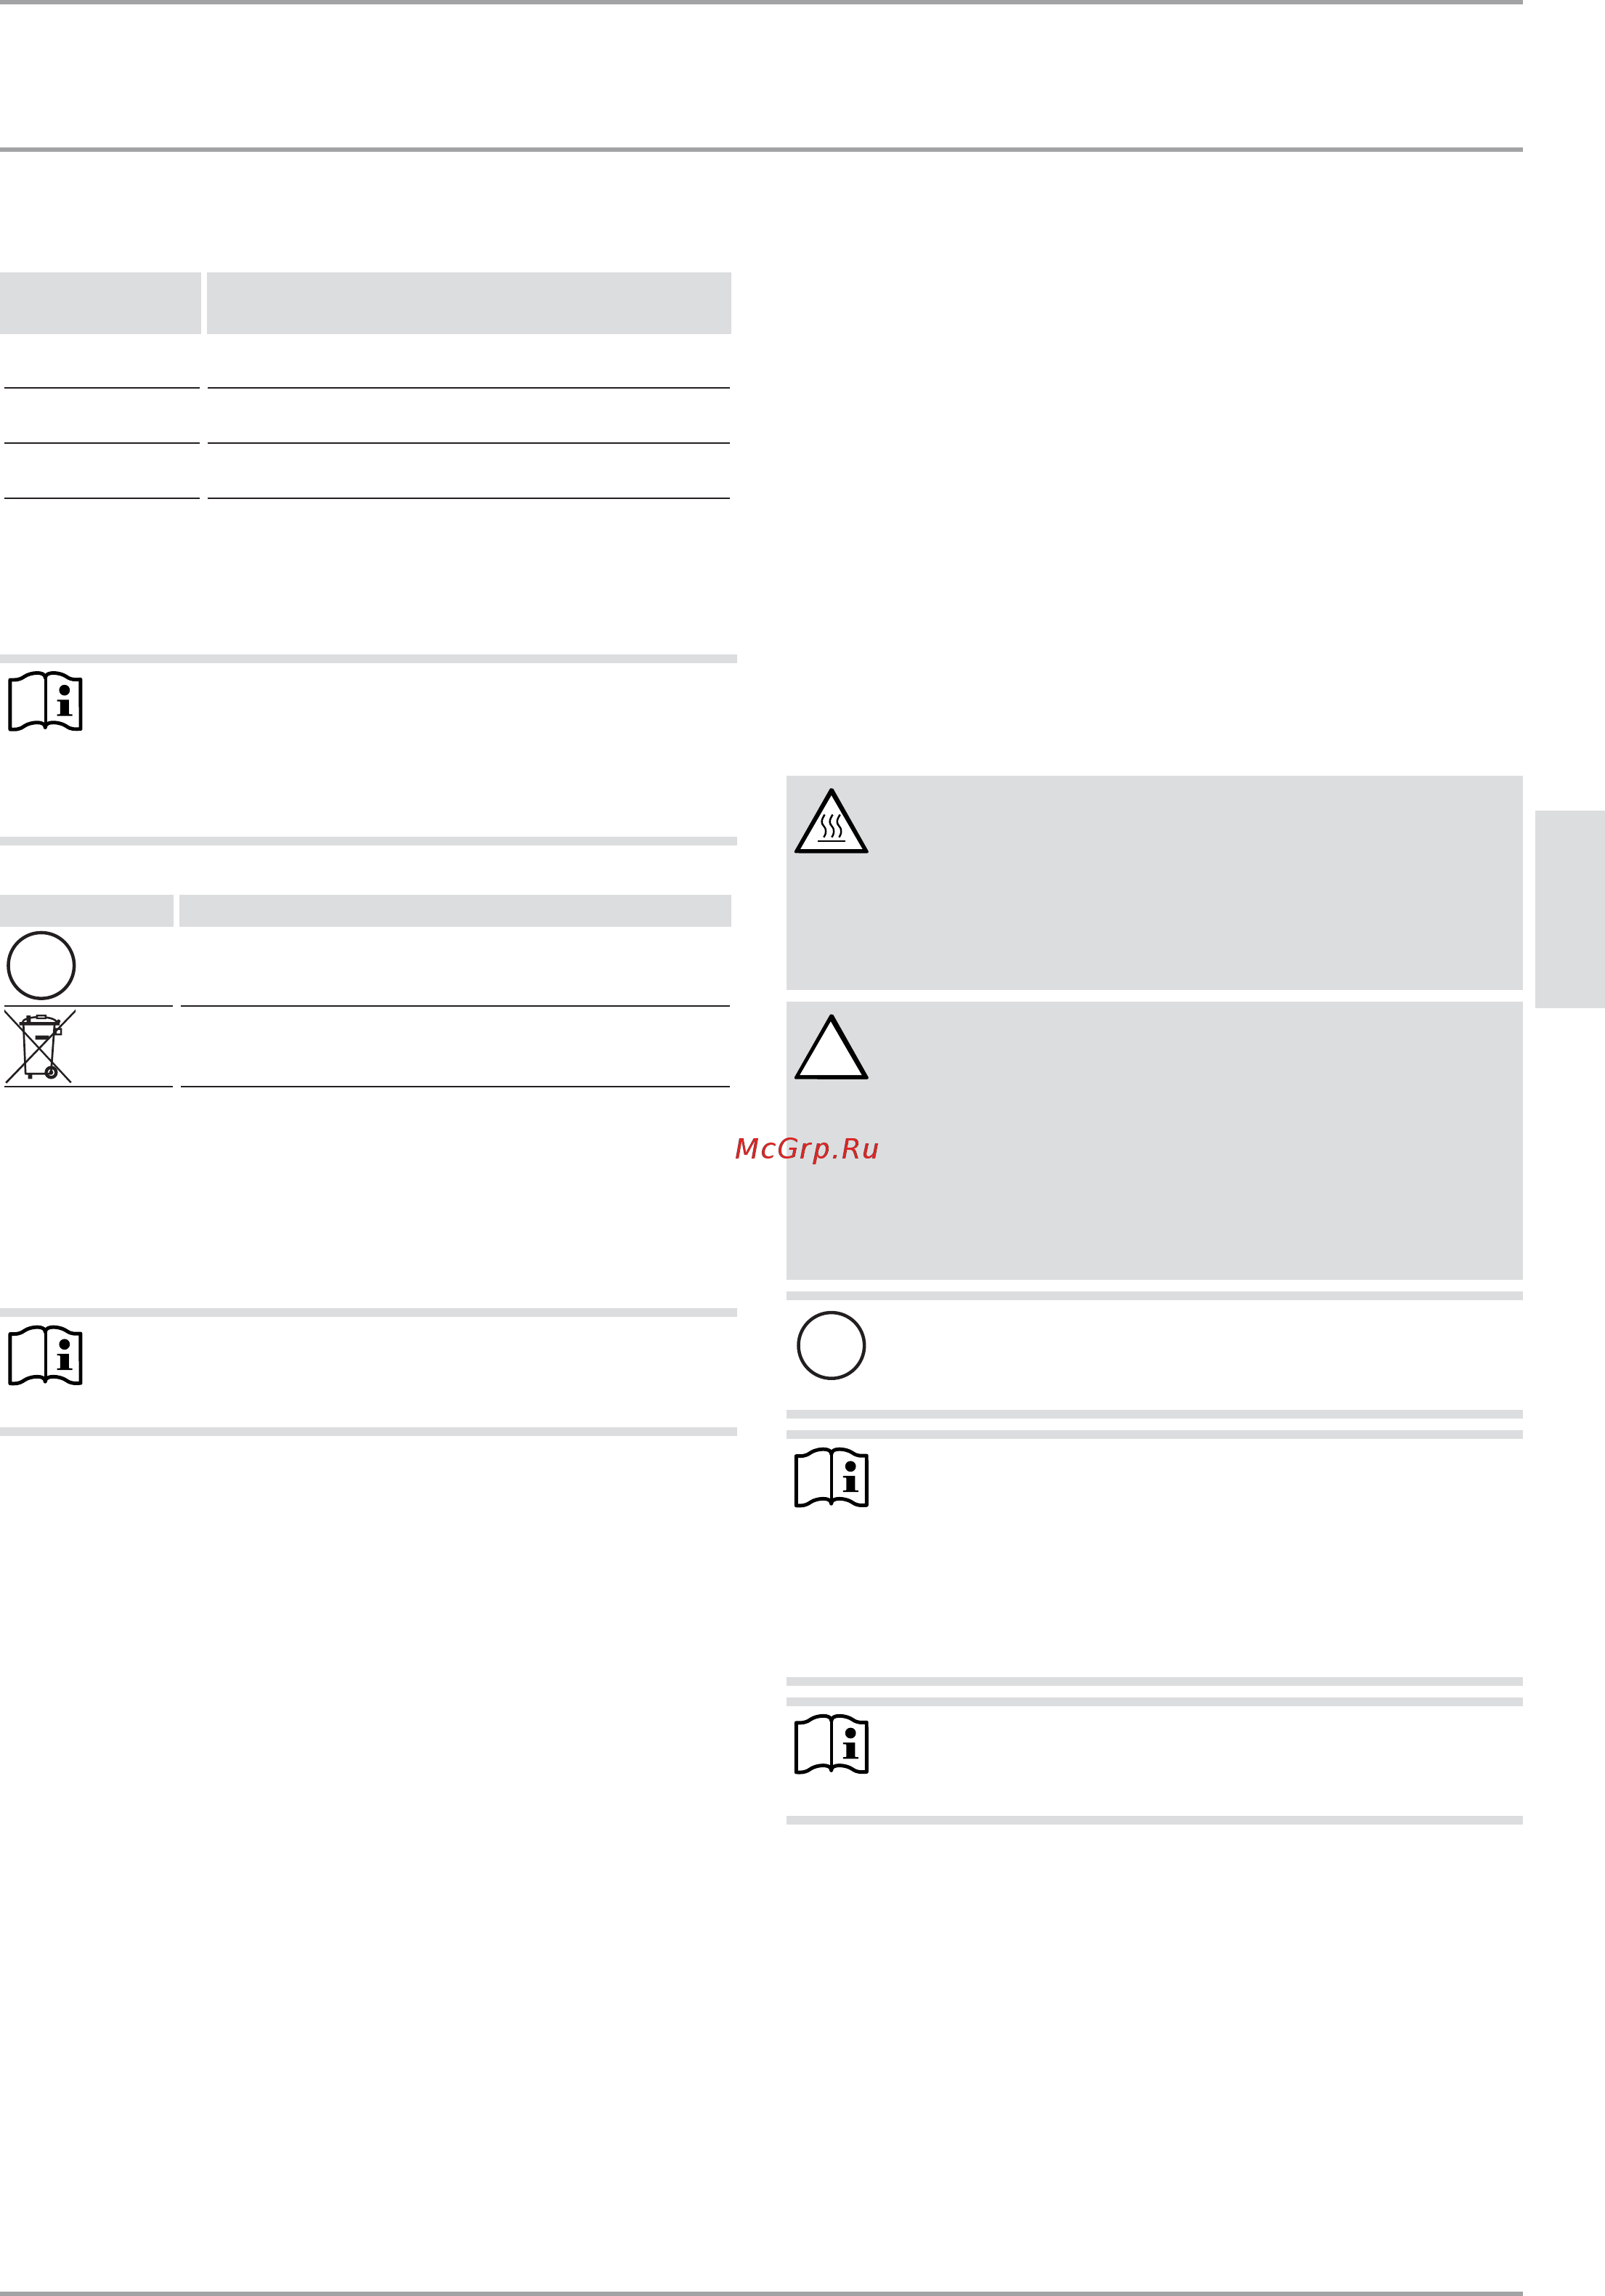
Task: Click the hot surface warning triangle icon
Action: pyautogui.click(x=831, y=821)
